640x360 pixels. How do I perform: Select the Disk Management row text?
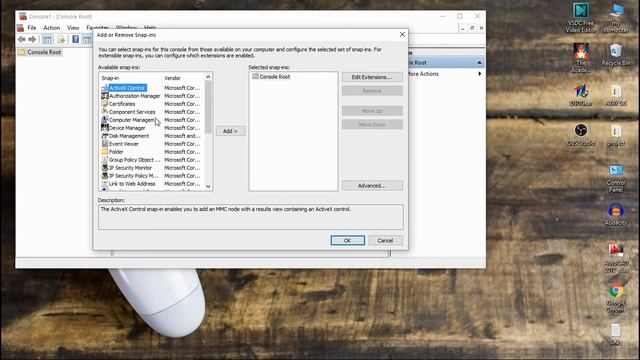tap(129, 136)
